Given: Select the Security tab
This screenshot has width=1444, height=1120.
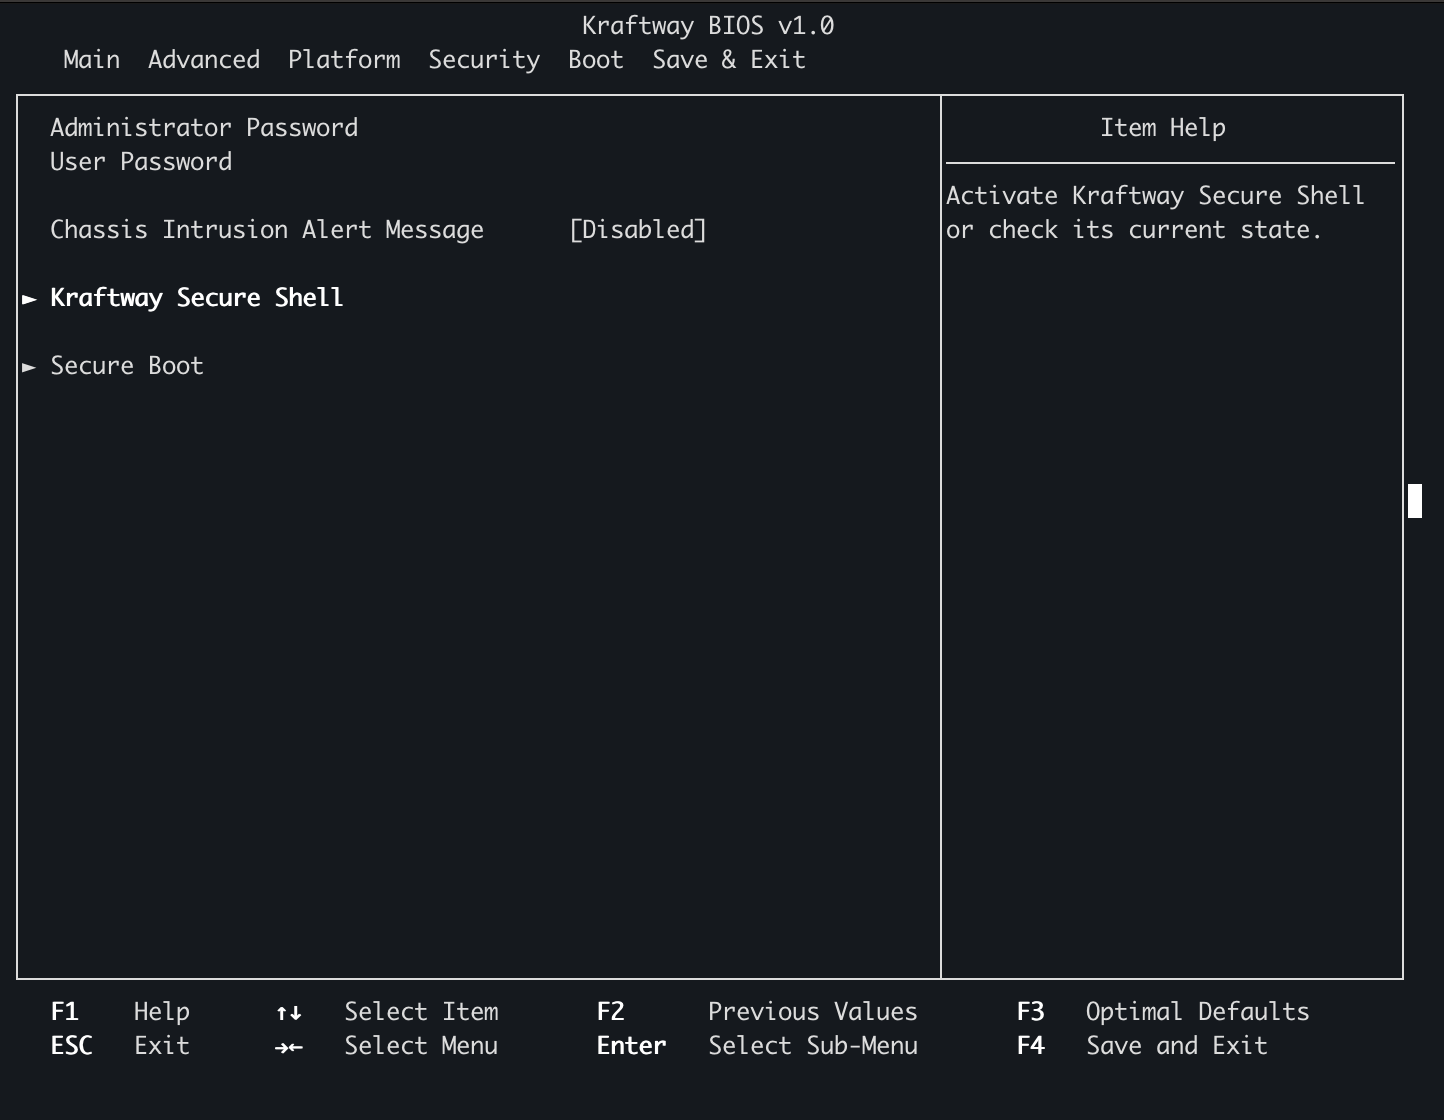Looking at the screenshot, I should coord(484,60).
